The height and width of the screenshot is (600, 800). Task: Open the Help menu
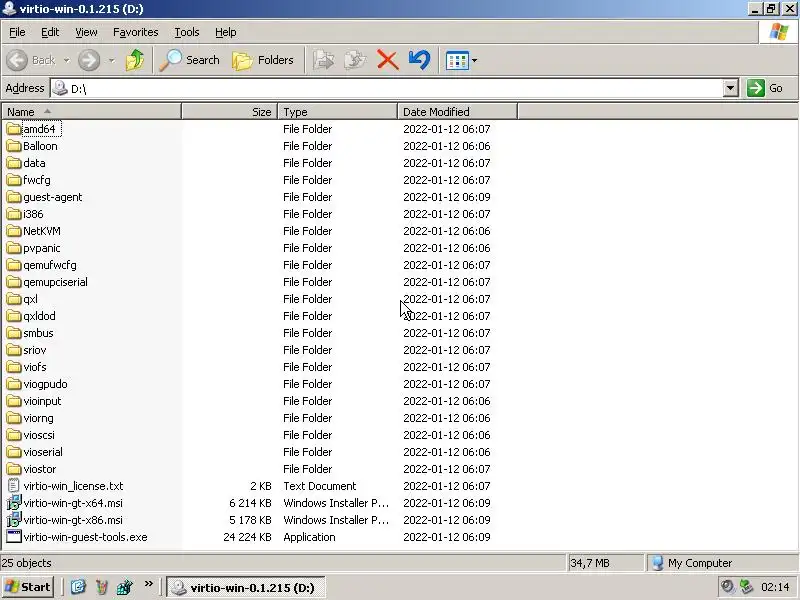tap(226, 32)
